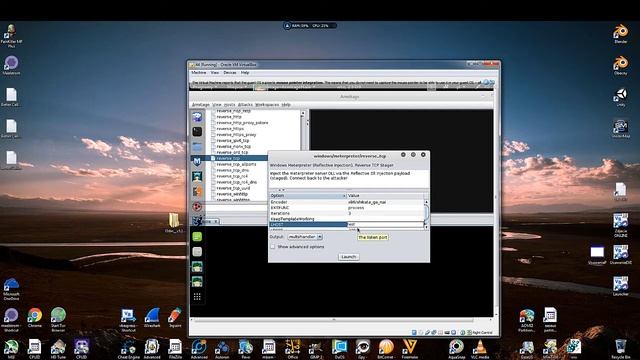Open the Armitage menu

pyautogui.click(x=200, y=105)
